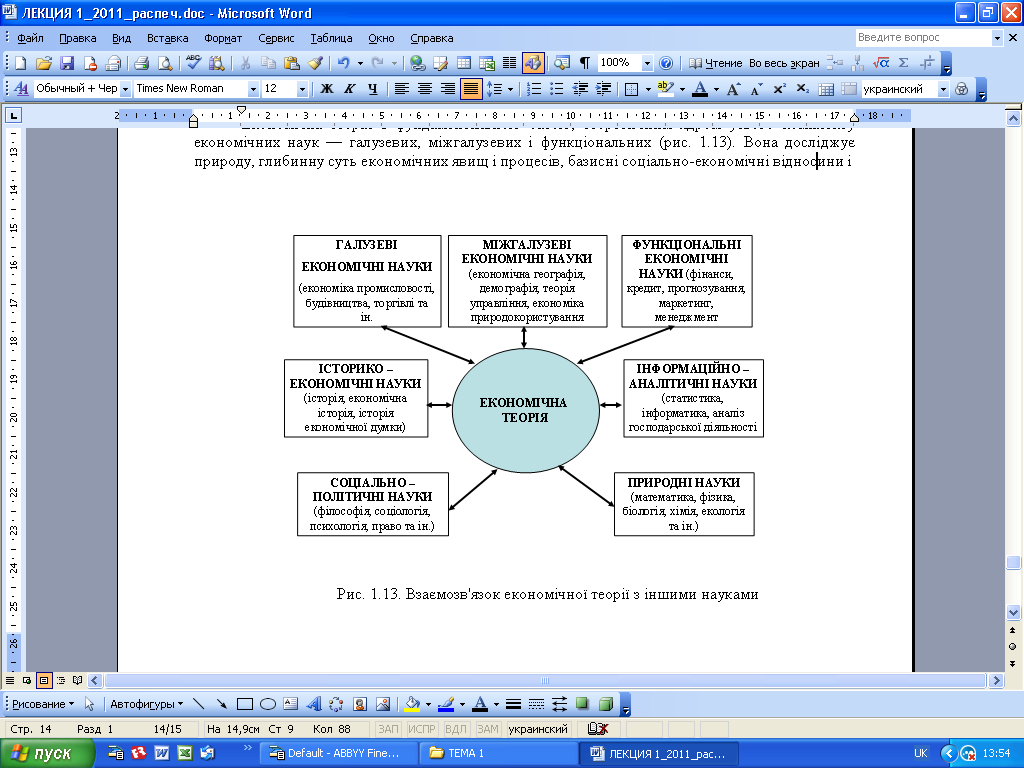Insert an Excel spreadsheet icon
This screenshot has width=1024, height=768.
click(x=487, y=63)
